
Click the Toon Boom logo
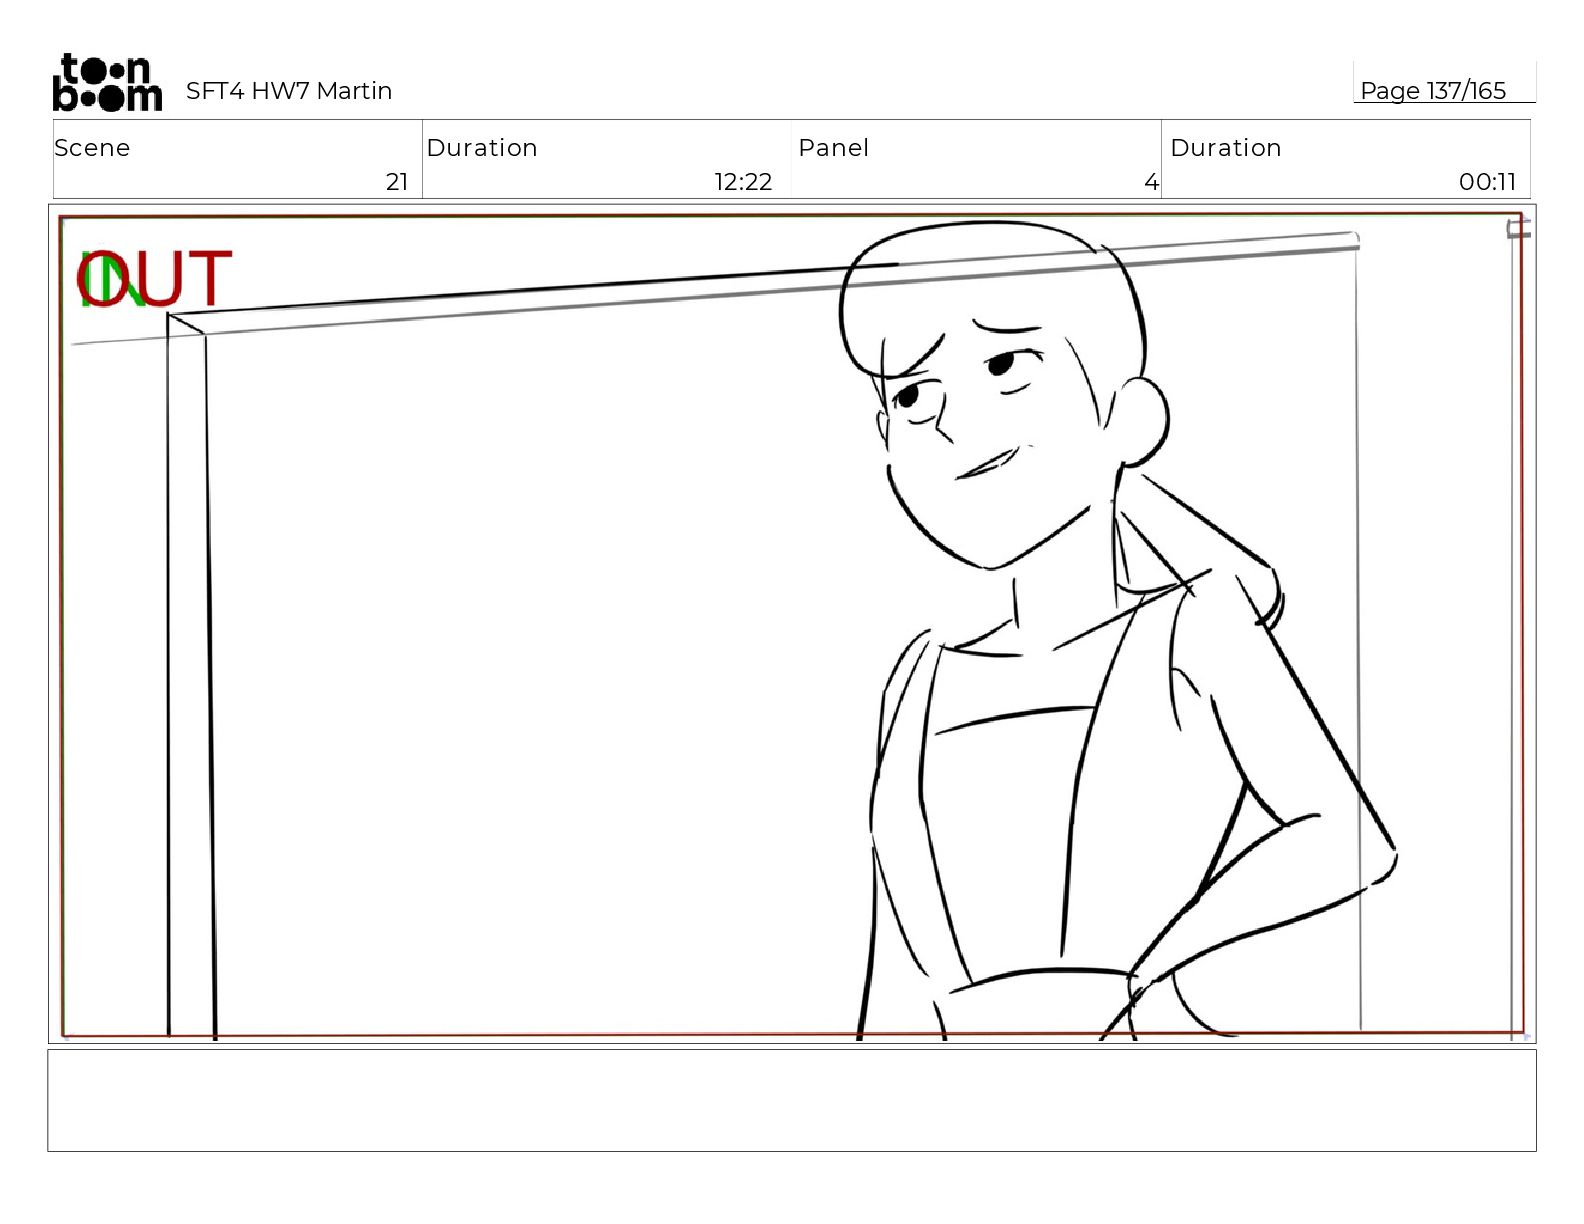[107, 82]
